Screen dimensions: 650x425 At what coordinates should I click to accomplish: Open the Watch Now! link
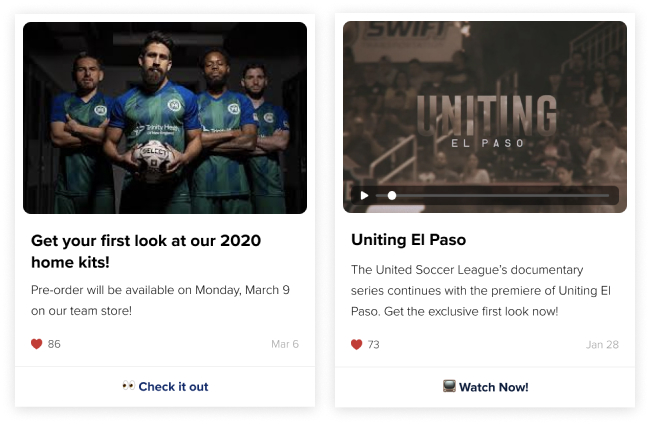point(494,387)
